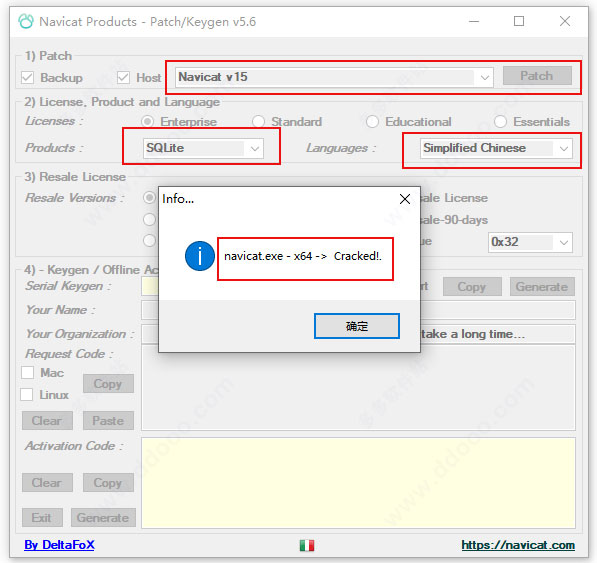Click the Patch button
The image size is (597, 563).
pos(537,75)
